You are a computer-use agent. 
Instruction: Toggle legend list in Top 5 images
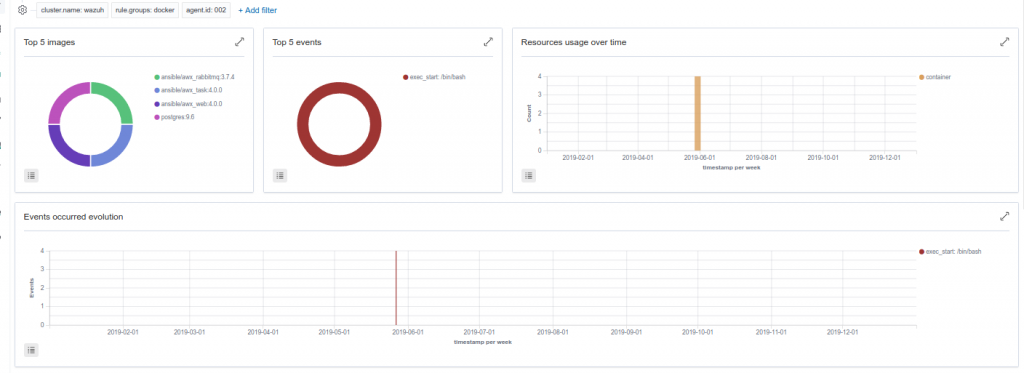[x=31, y=175]
